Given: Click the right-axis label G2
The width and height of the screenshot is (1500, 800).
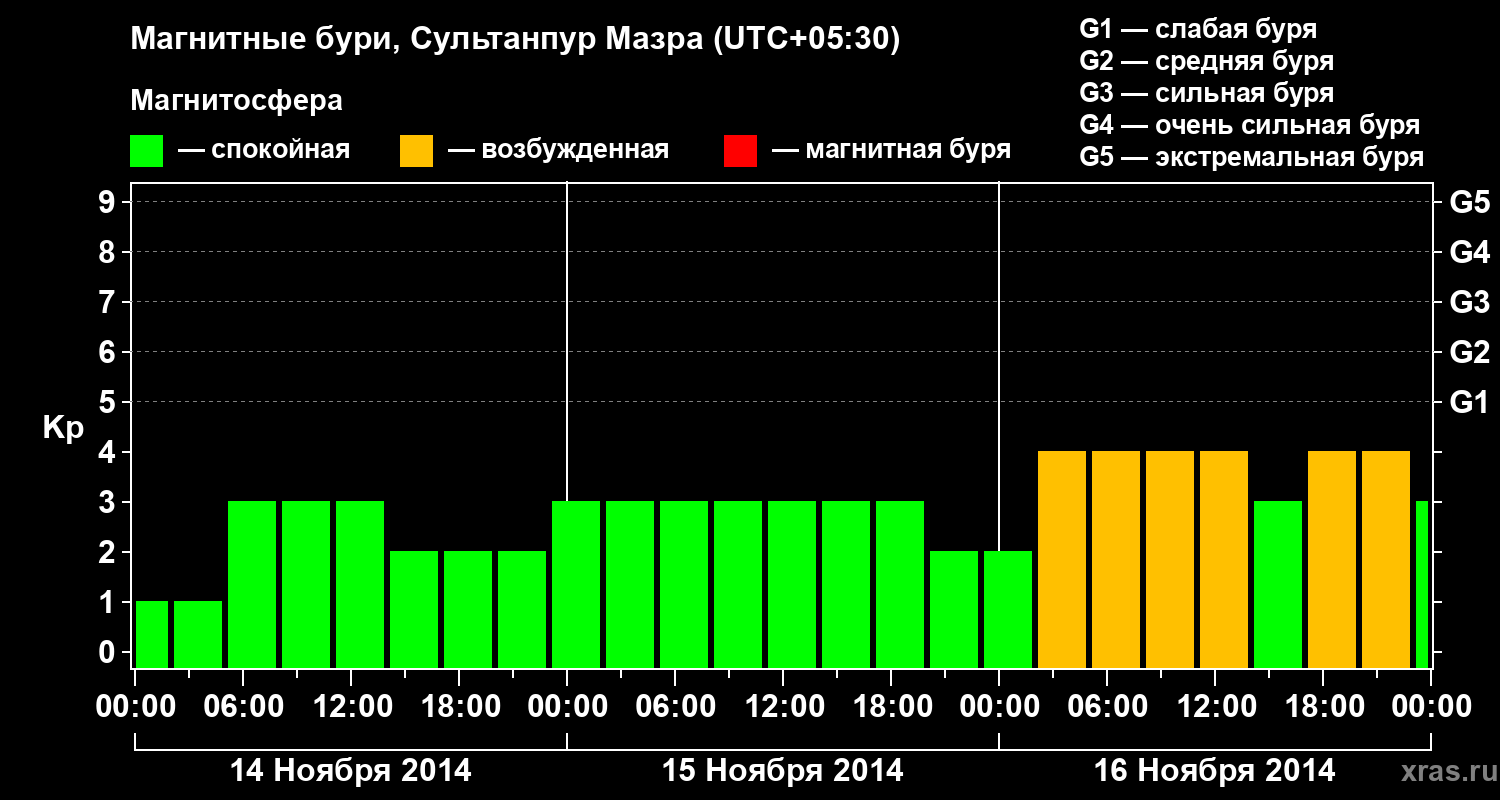Looking at the screenshot, I should tap(1470, 352).
